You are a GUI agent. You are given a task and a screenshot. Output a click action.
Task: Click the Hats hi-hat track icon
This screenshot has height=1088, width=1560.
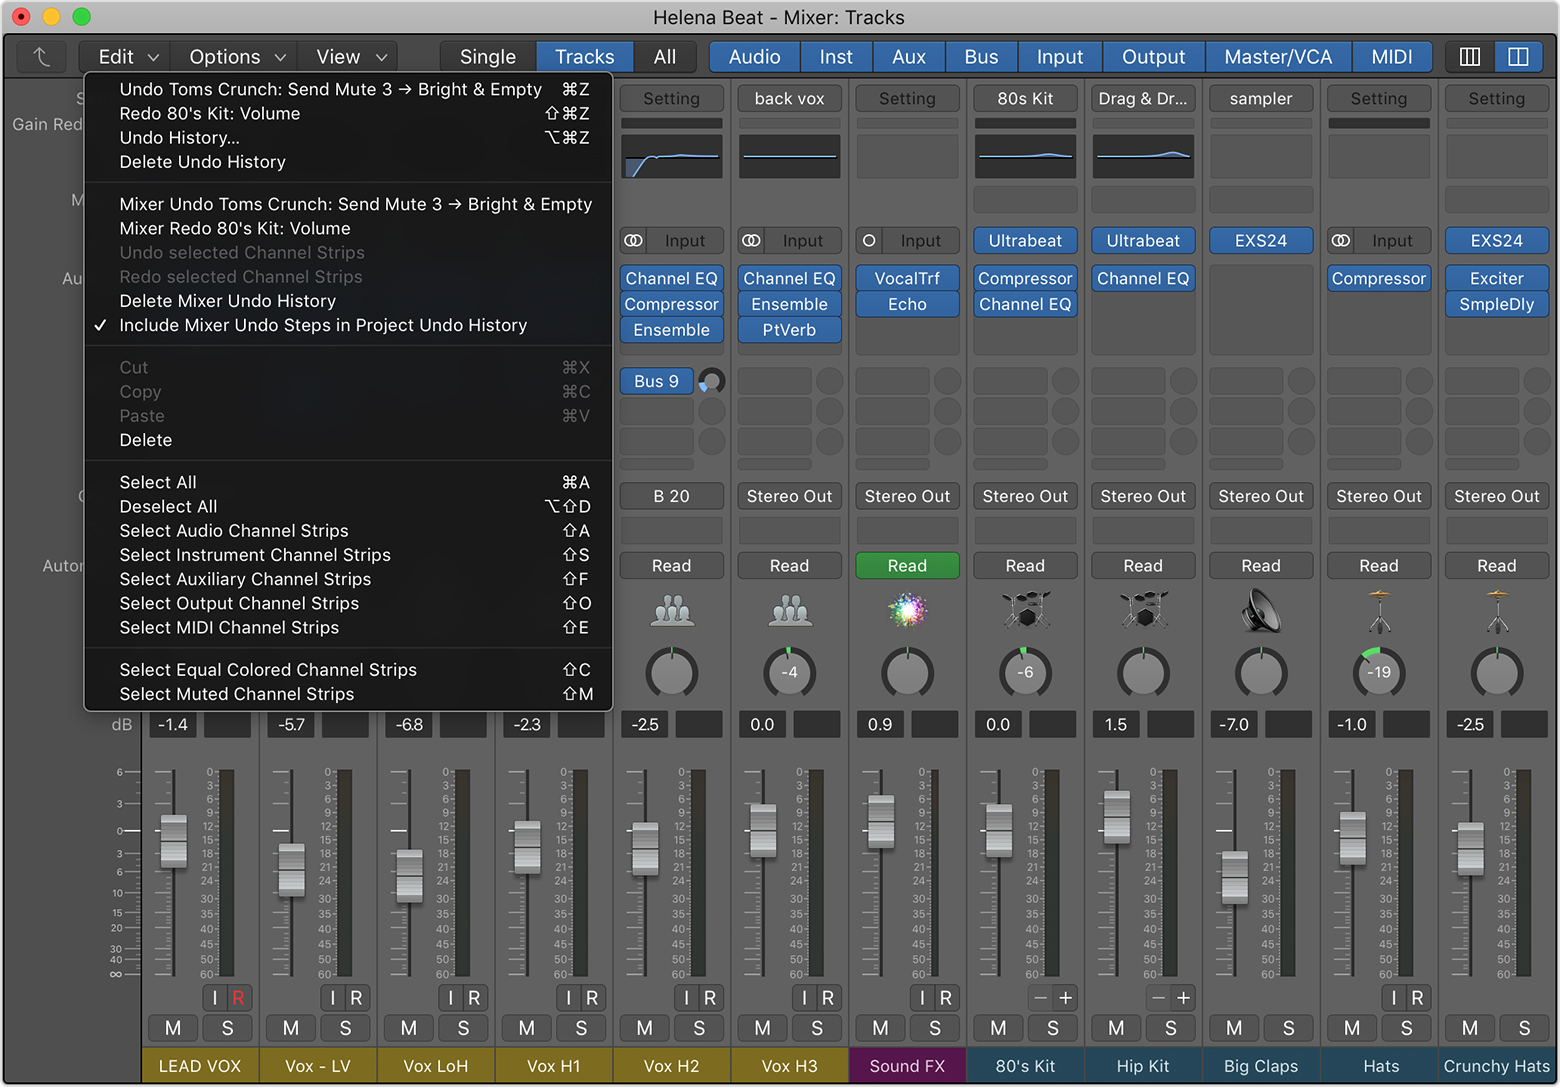tap(1379, 611)
